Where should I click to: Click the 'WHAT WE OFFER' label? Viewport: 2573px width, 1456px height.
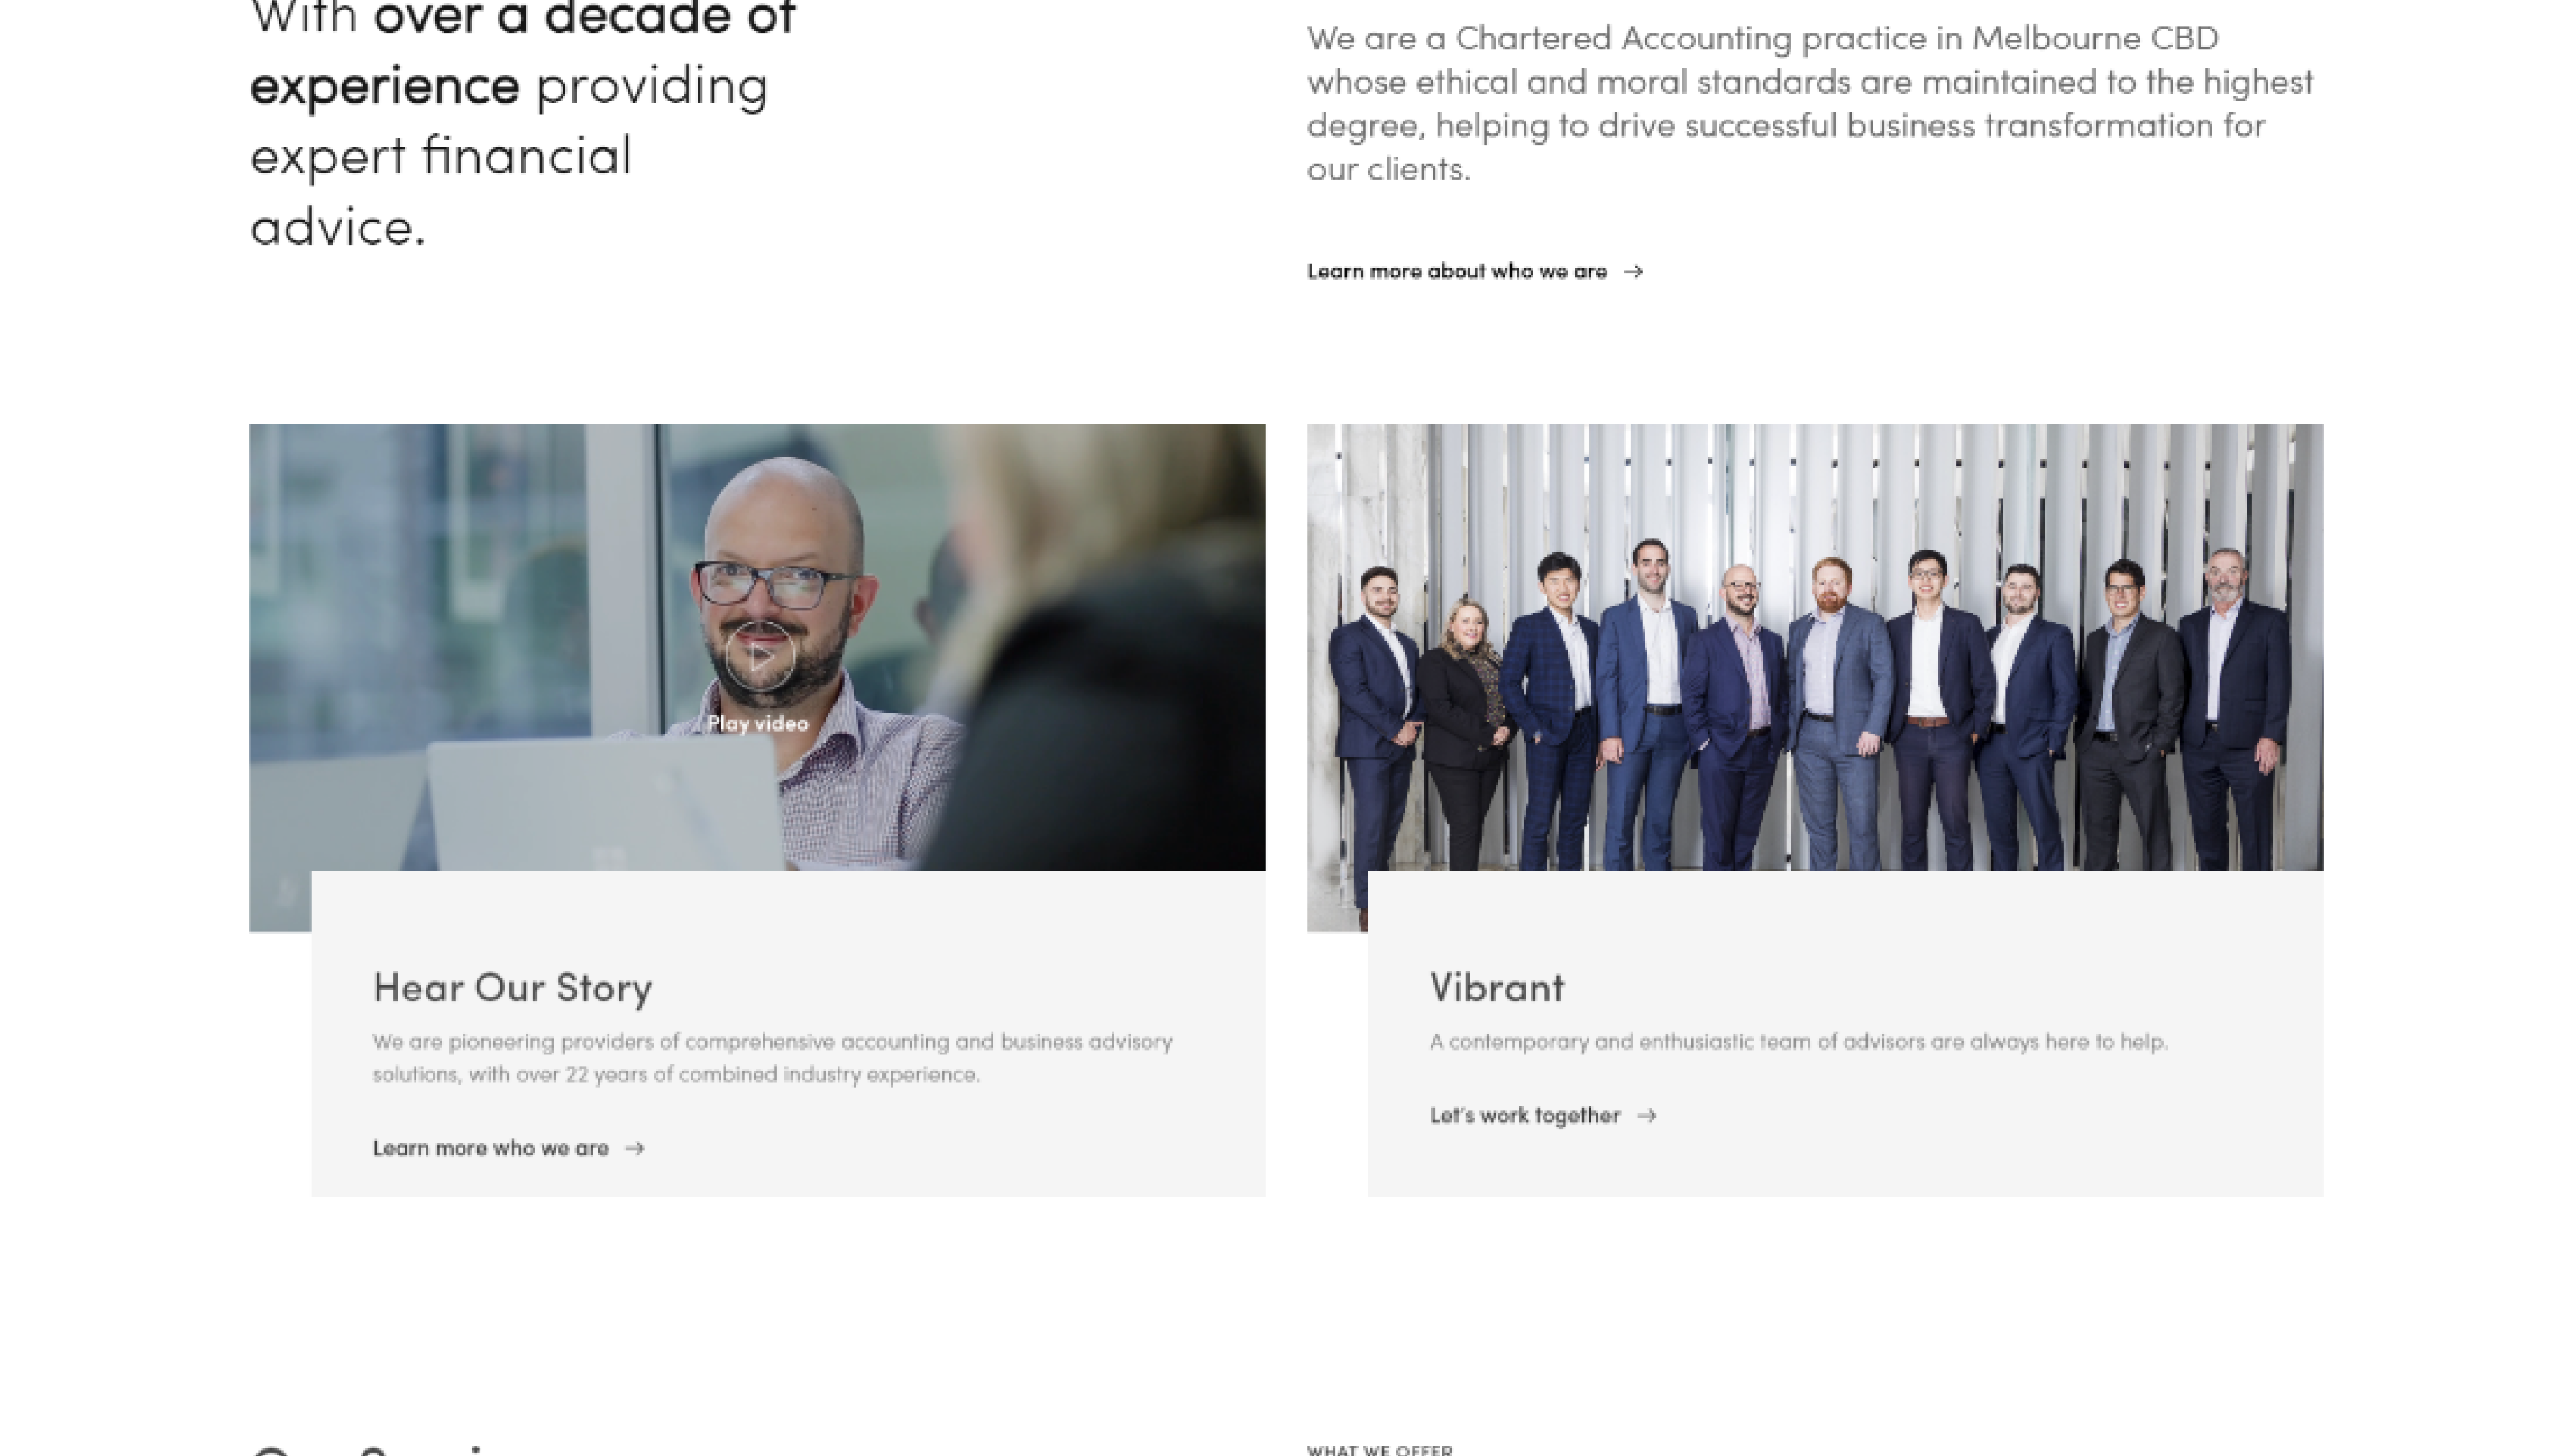click(1379, 1449)
